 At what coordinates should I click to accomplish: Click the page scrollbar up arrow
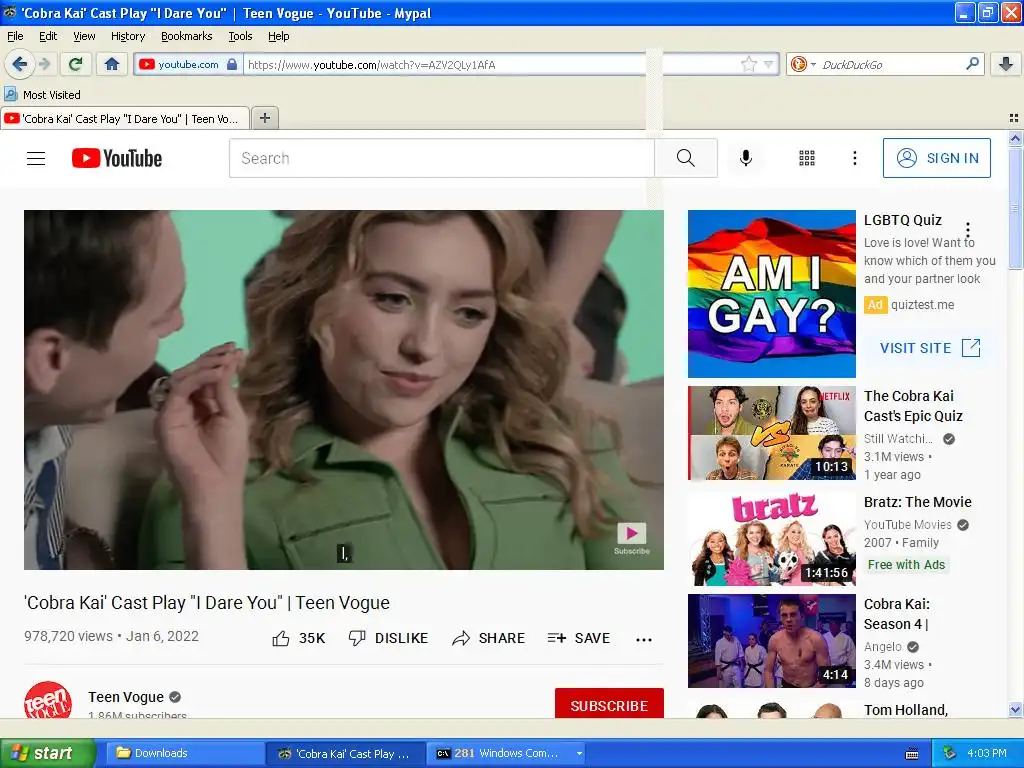pyautogui.click(x=1015, y=138)
